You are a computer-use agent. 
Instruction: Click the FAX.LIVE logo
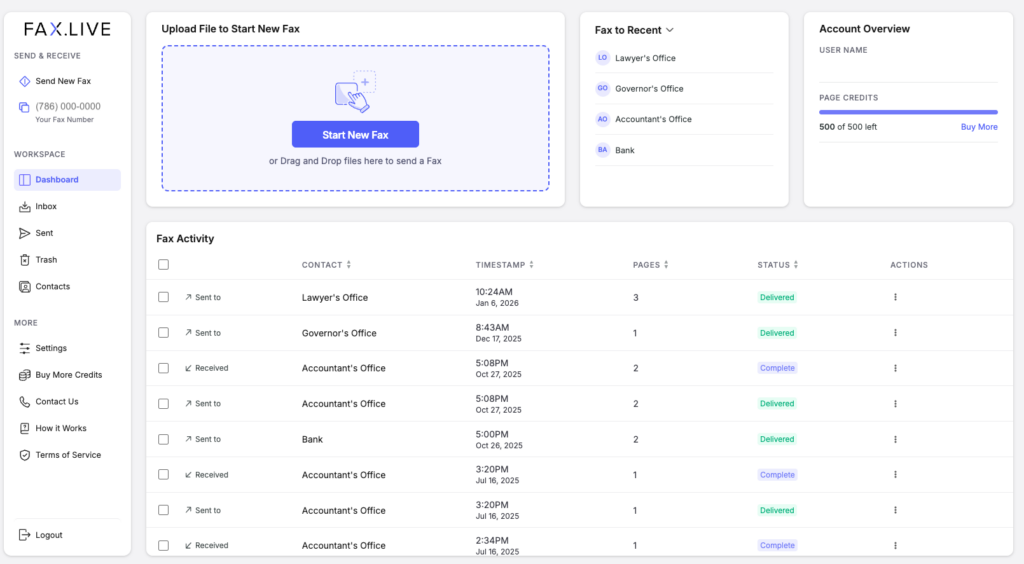point(67,29)
